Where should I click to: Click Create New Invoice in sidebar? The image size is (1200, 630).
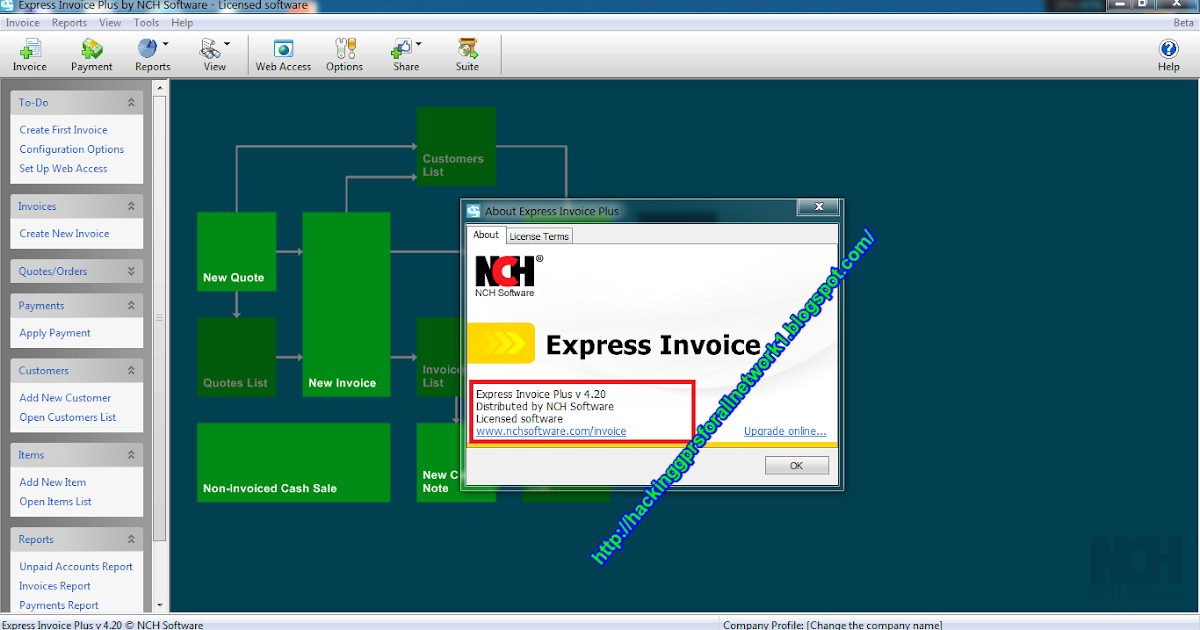coord(64,233)
